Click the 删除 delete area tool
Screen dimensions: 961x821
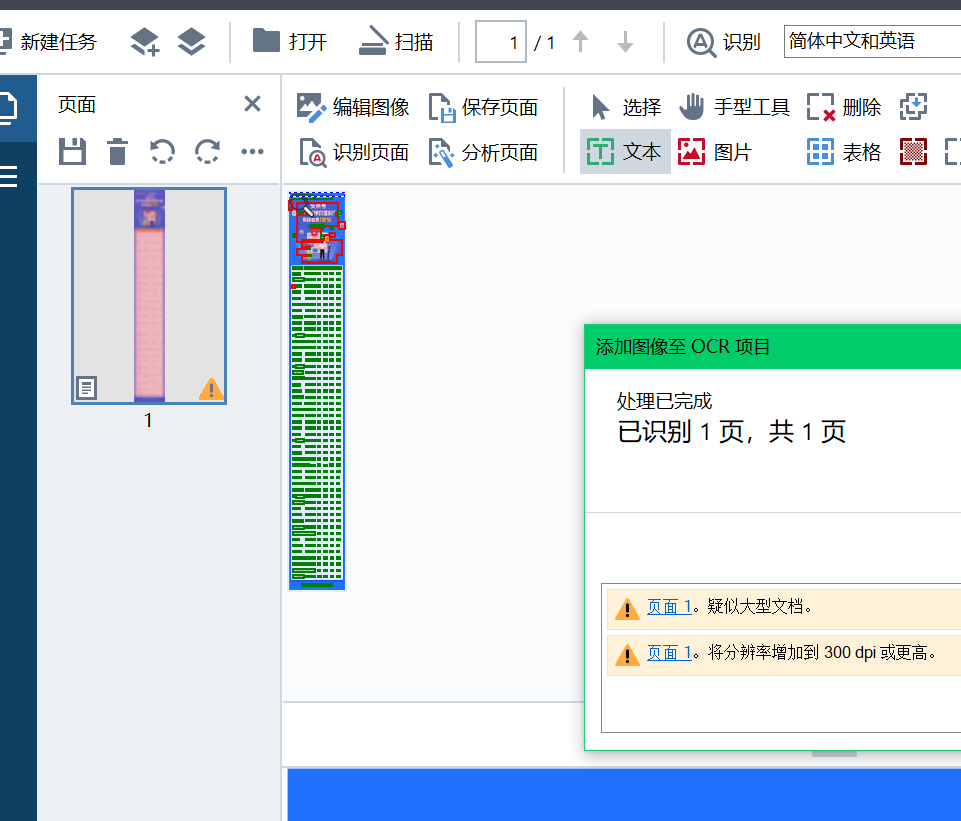[844, 107]
